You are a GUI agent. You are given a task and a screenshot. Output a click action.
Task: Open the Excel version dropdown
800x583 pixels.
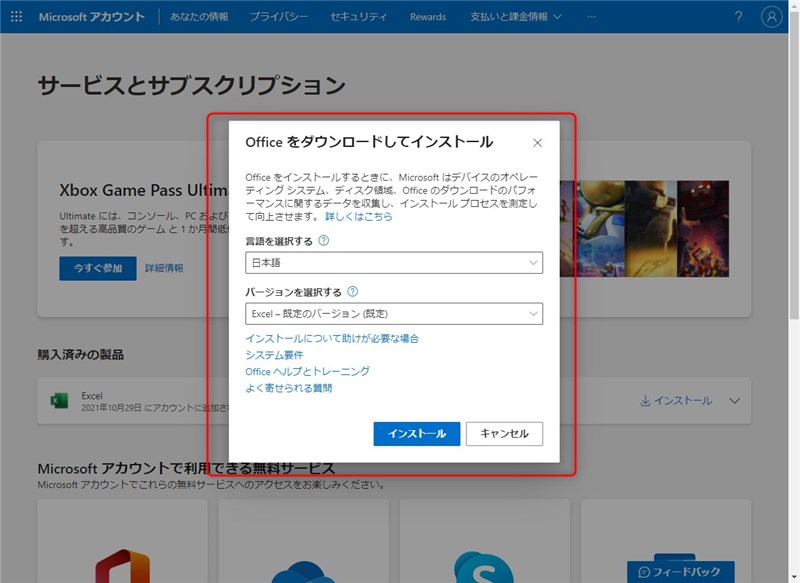point(394,314)
